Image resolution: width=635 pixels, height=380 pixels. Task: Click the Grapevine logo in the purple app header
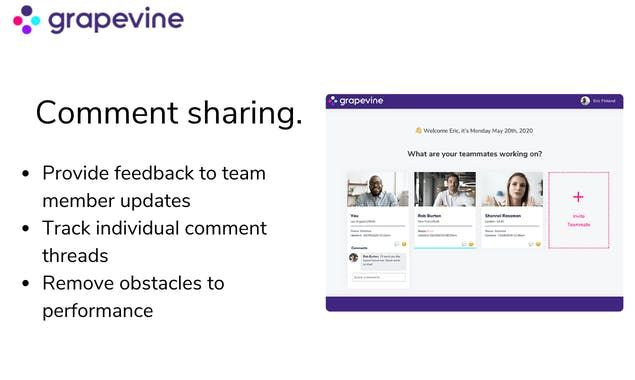point(356,100)
